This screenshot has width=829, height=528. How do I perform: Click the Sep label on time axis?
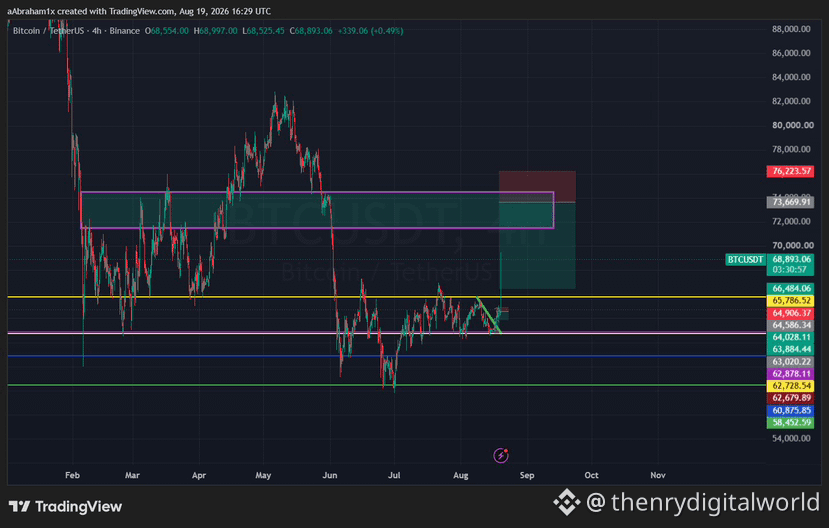527,475
